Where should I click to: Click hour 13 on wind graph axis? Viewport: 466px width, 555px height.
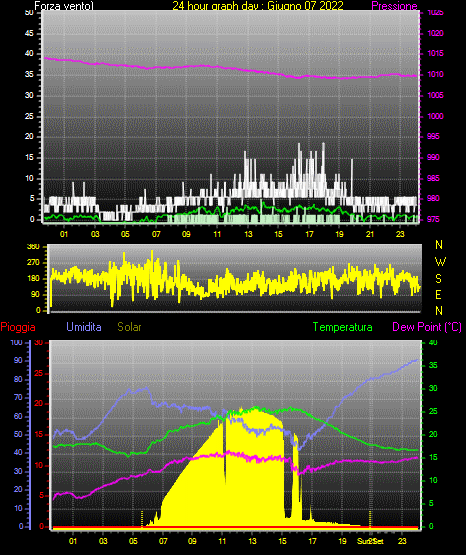coord(248,234)
